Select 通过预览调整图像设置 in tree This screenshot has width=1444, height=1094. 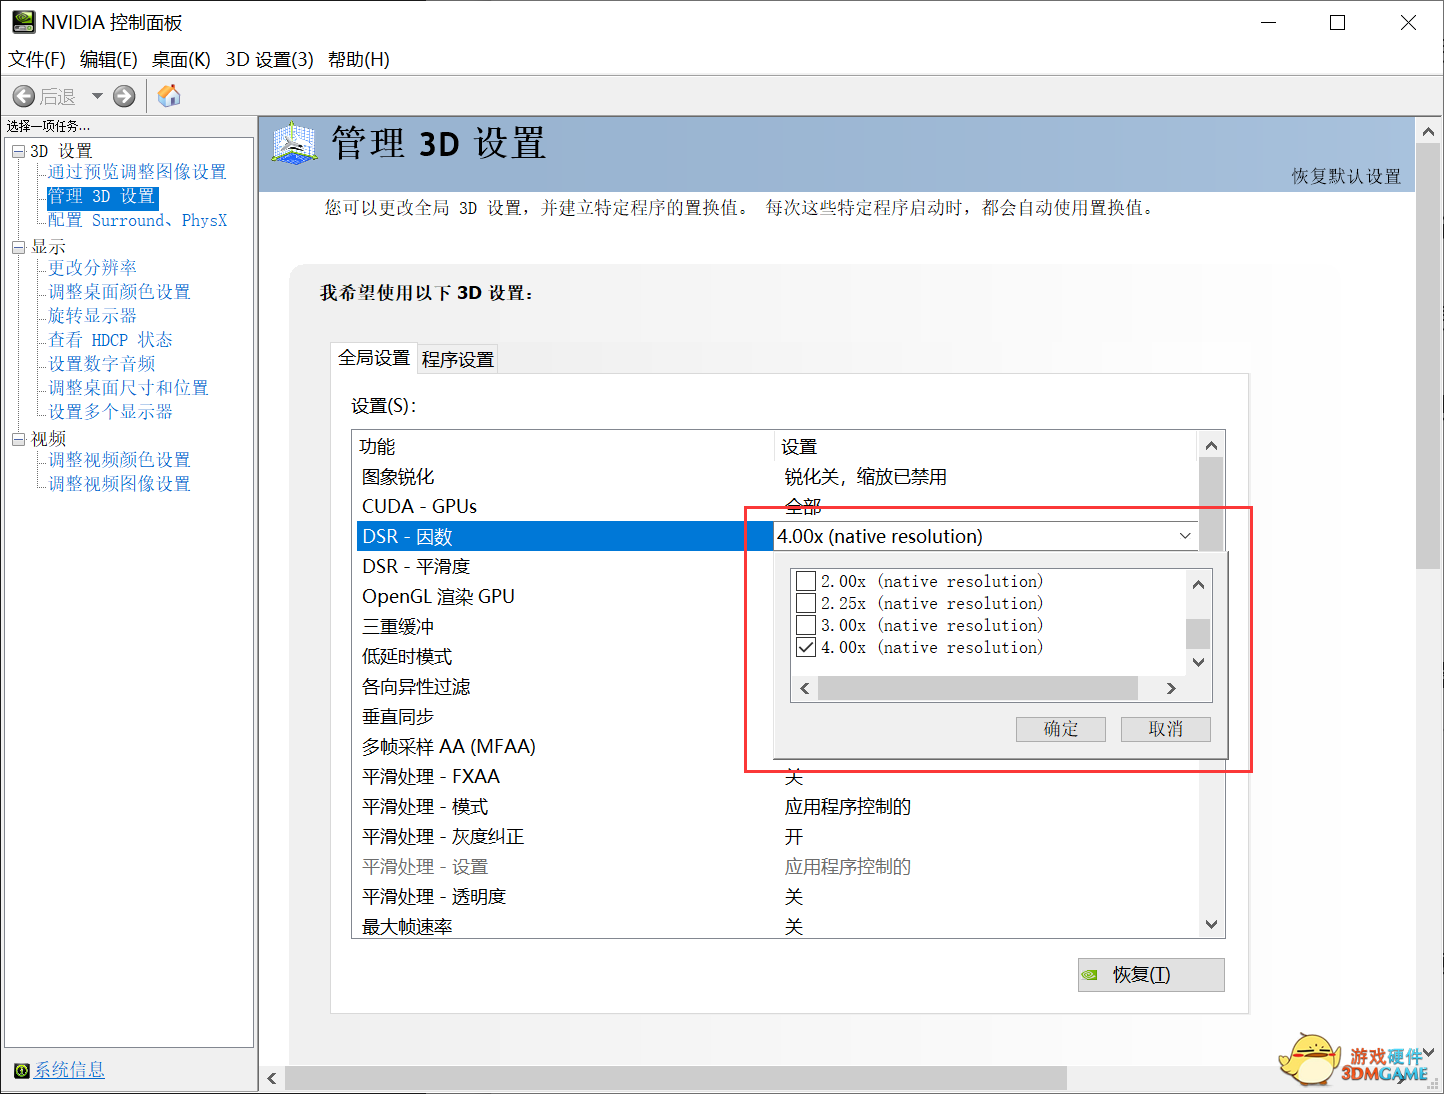[x=137, y=172]
